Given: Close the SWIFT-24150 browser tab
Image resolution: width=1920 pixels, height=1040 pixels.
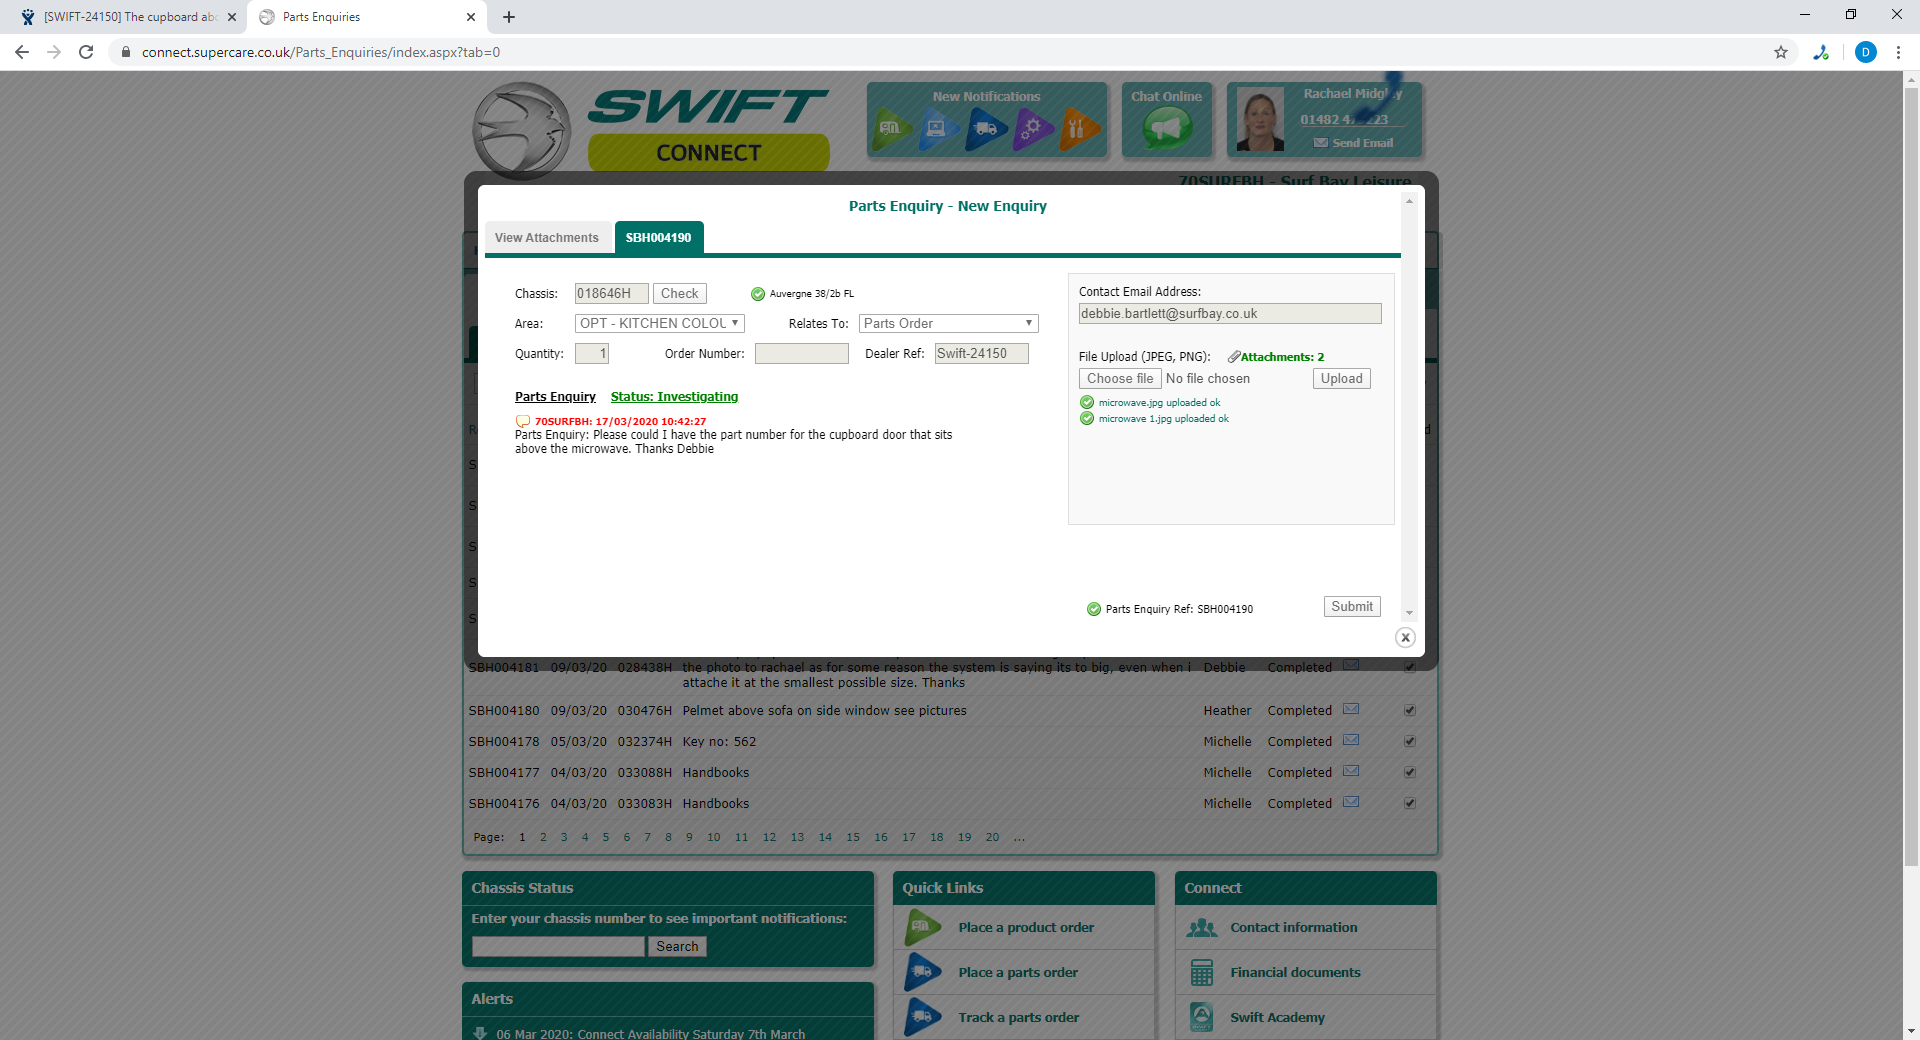Looking at the screenshot, I should [232, 17].
